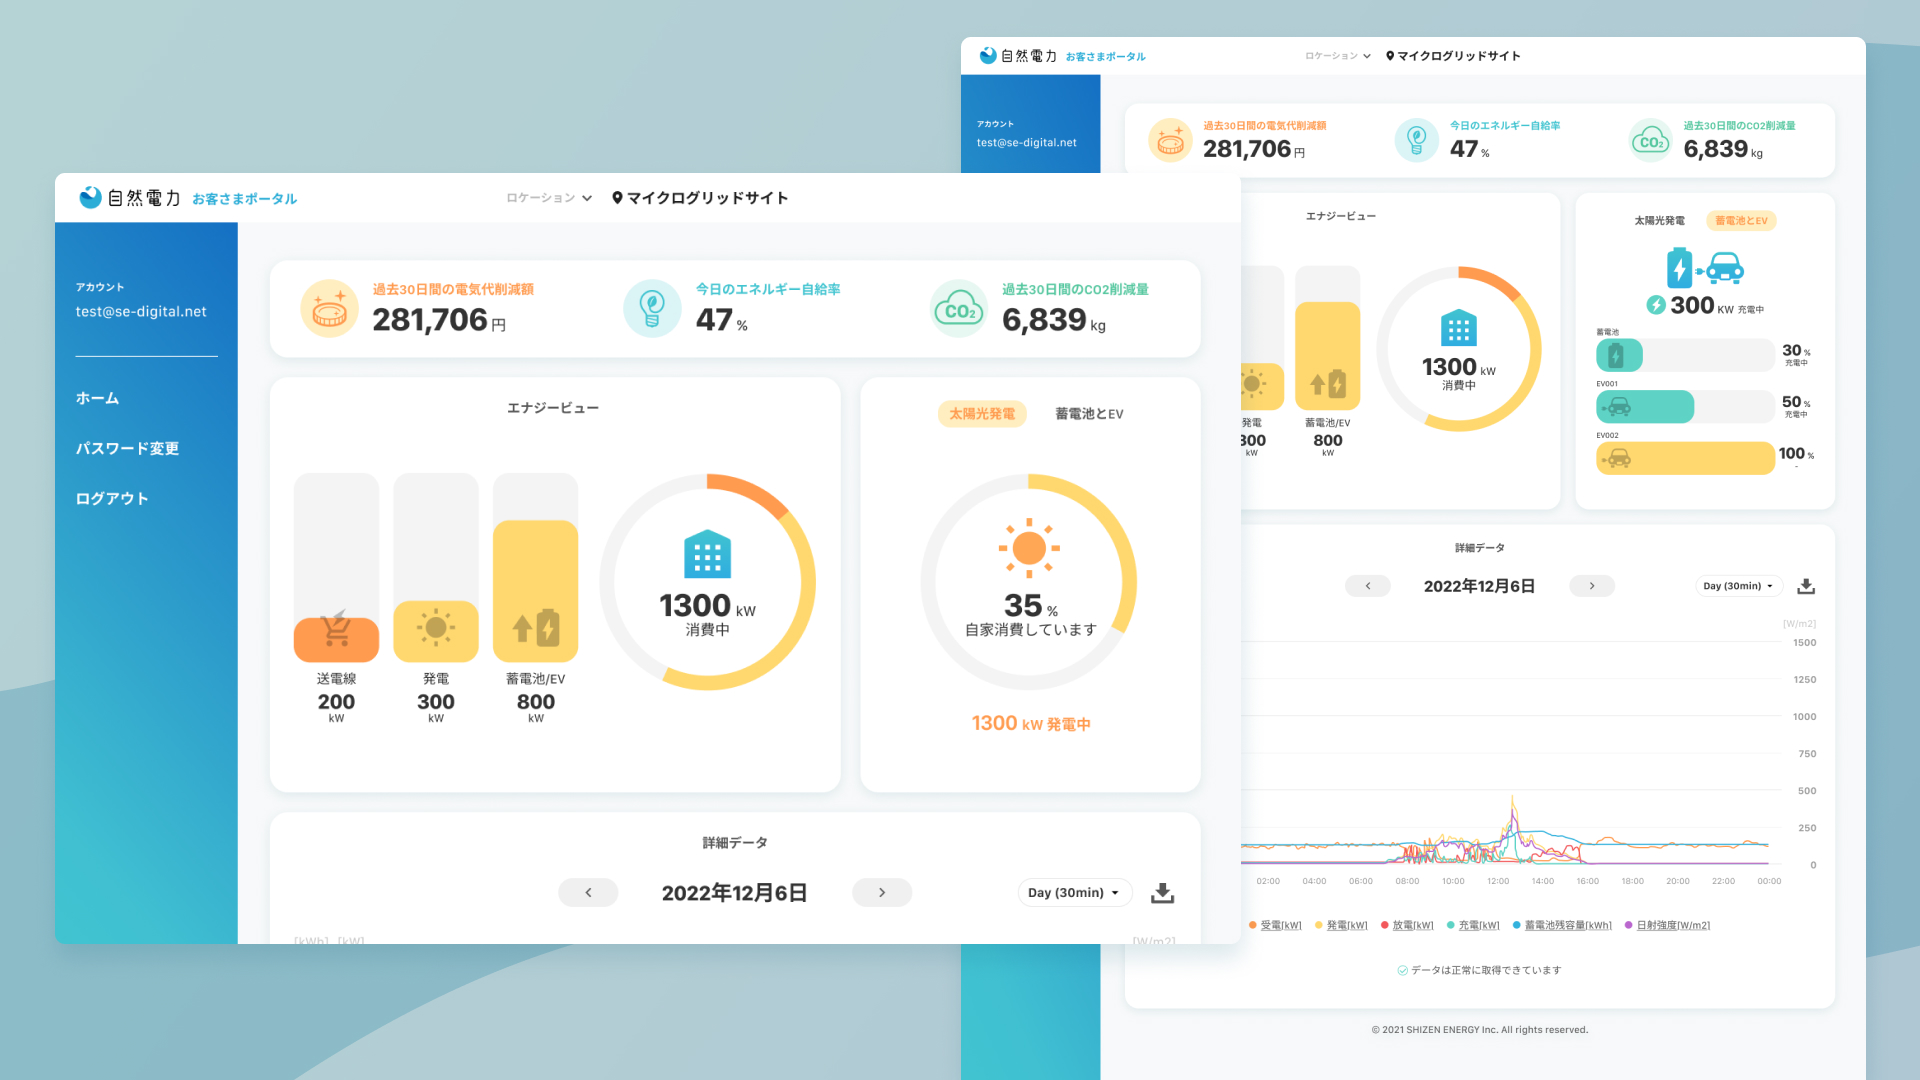
Task: Click the CO2 cloud icon in front window
Action: pyautogui.click(x=959, y=309)
